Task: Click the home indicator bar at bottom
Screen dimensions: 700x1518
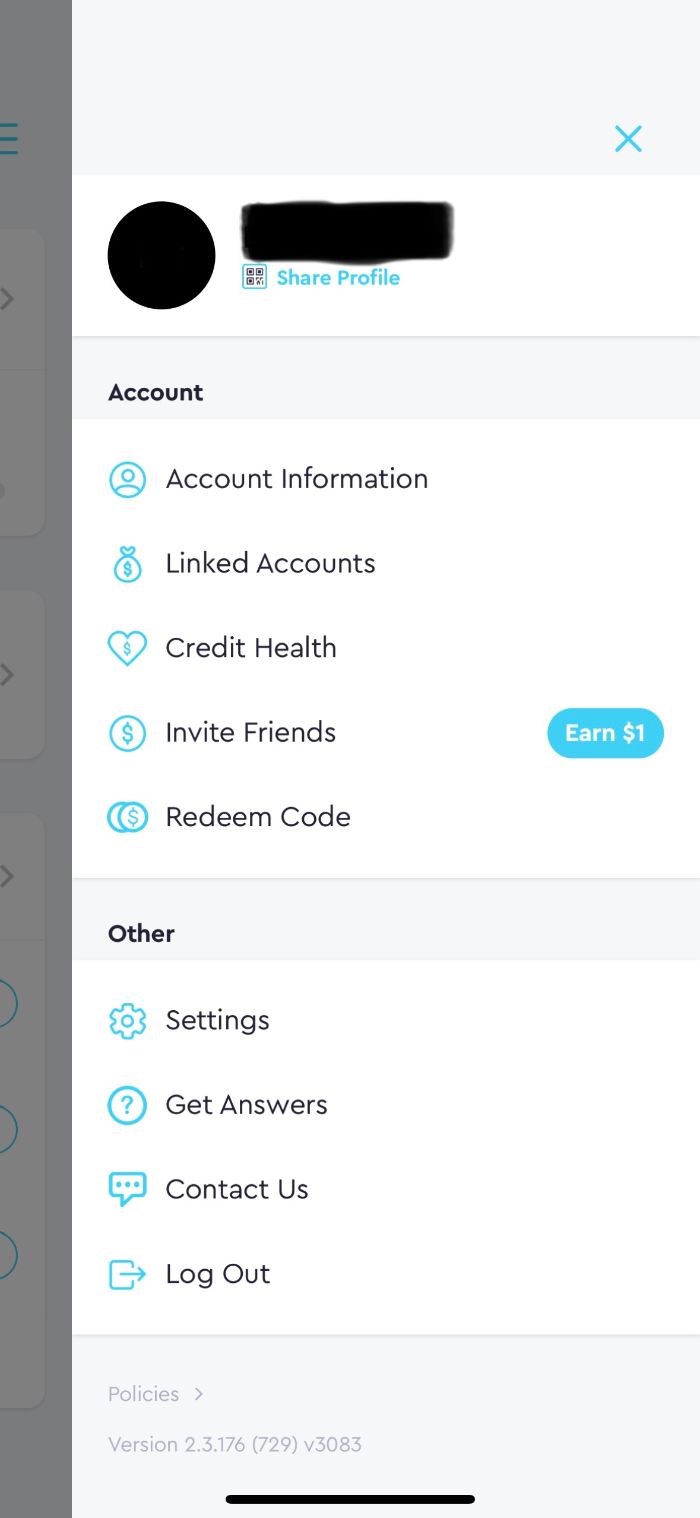Action: (x=350, y=1499)
